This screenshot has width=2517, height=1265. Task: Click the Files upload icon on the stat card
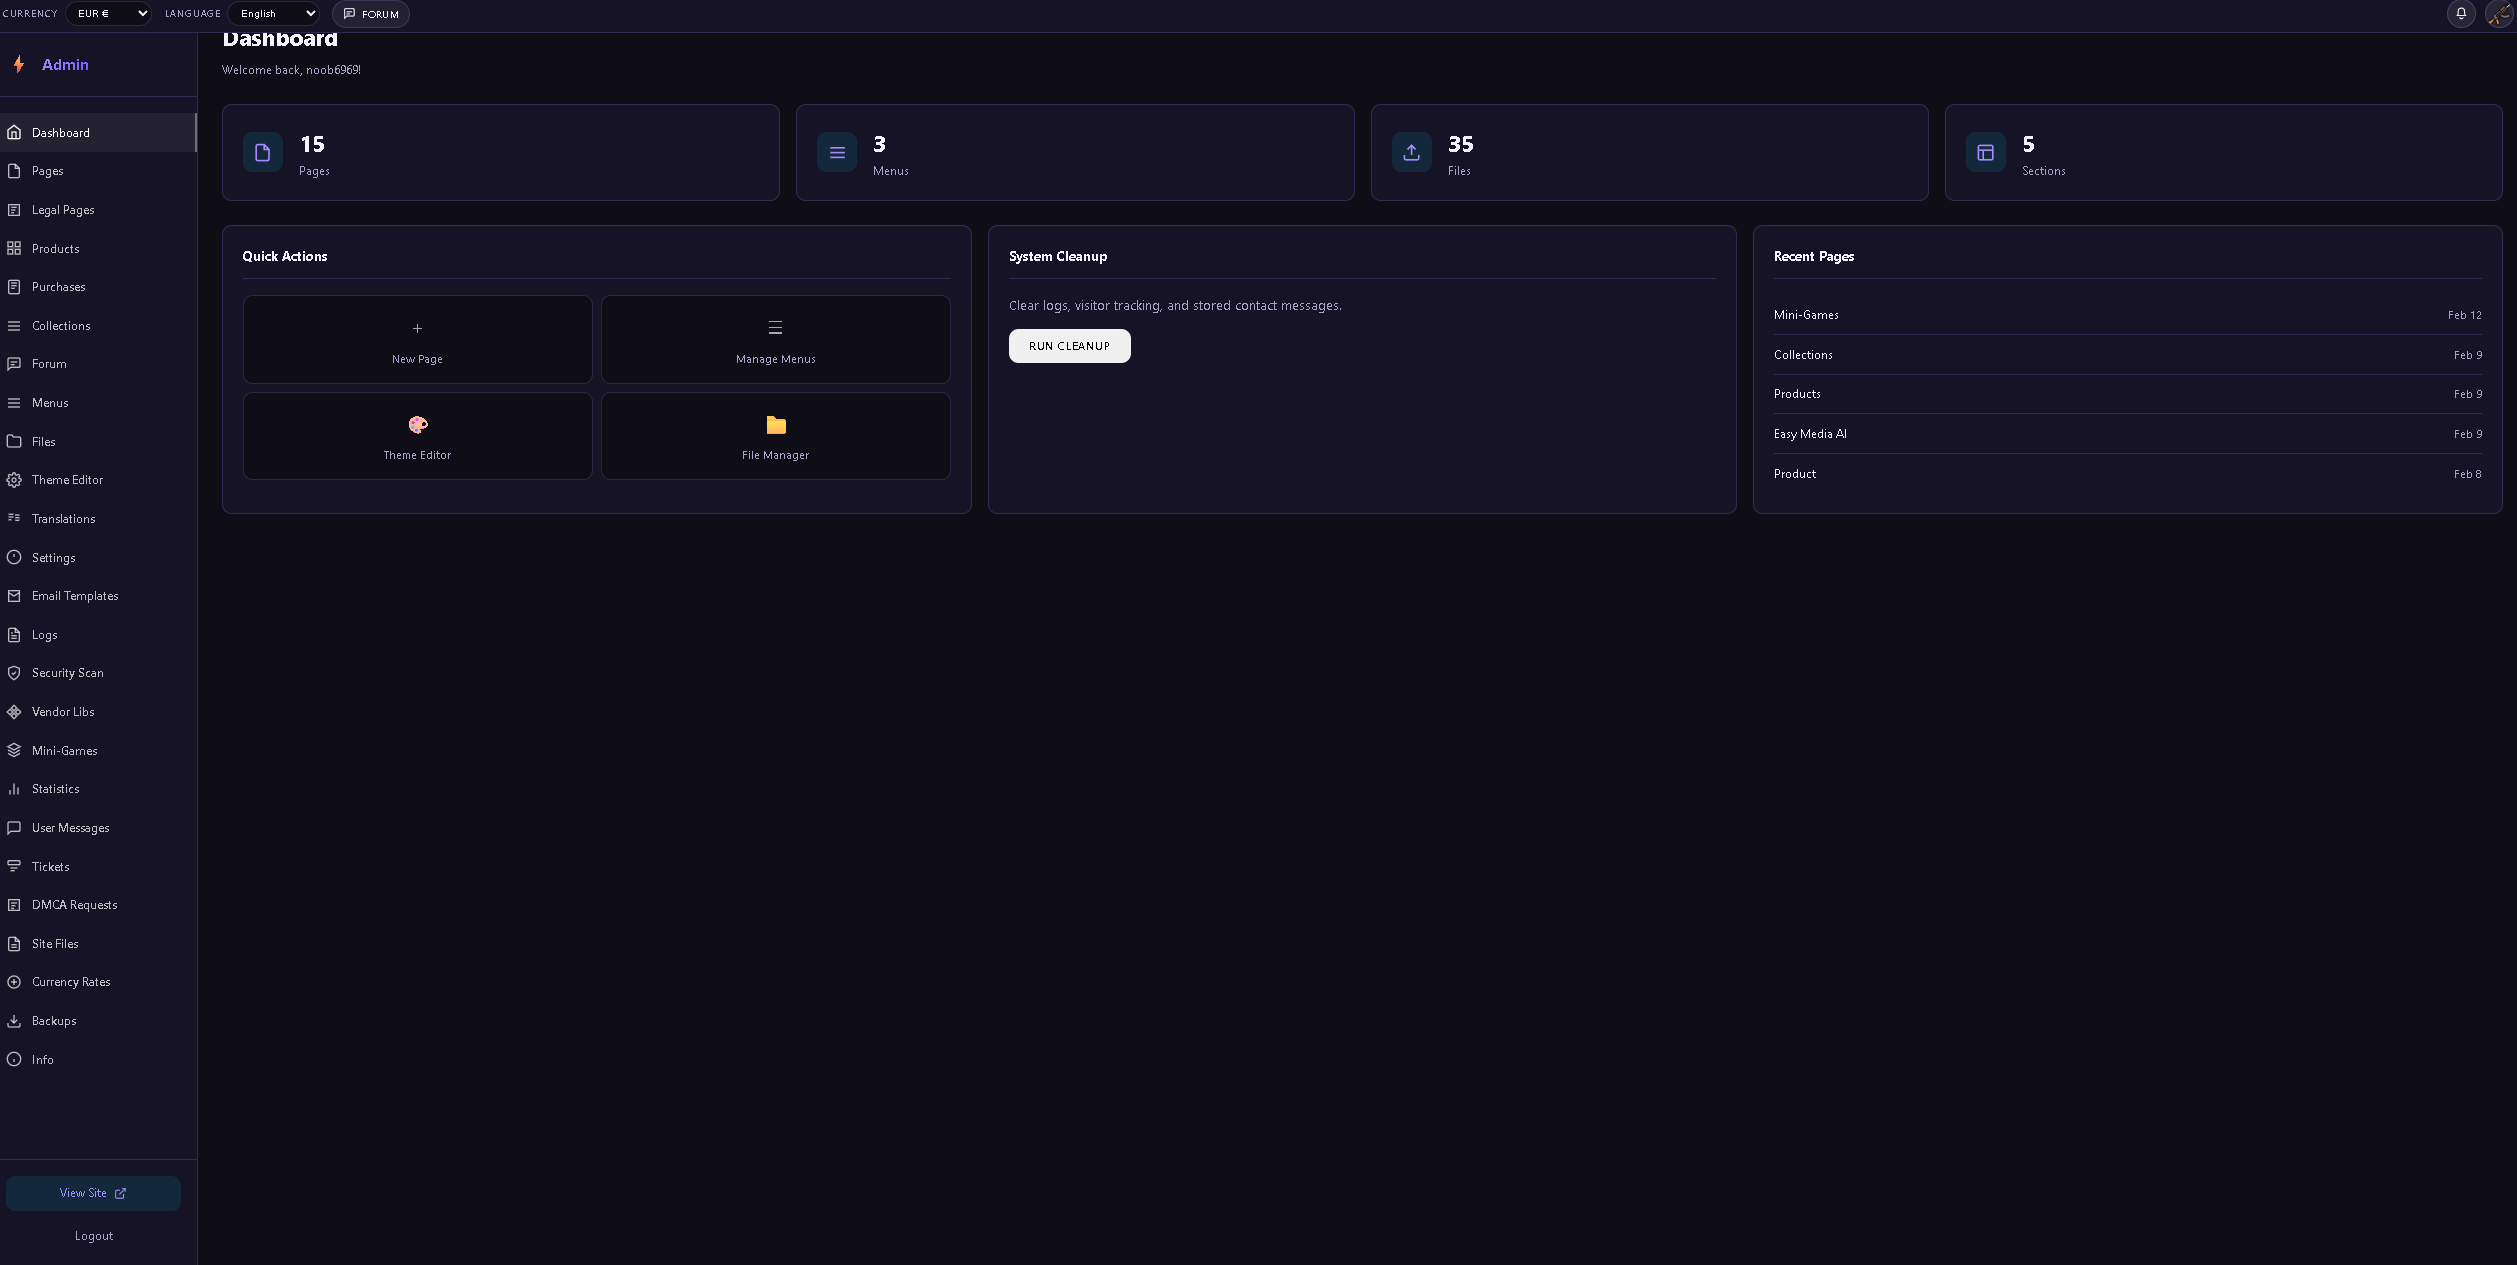point(1411,152)
